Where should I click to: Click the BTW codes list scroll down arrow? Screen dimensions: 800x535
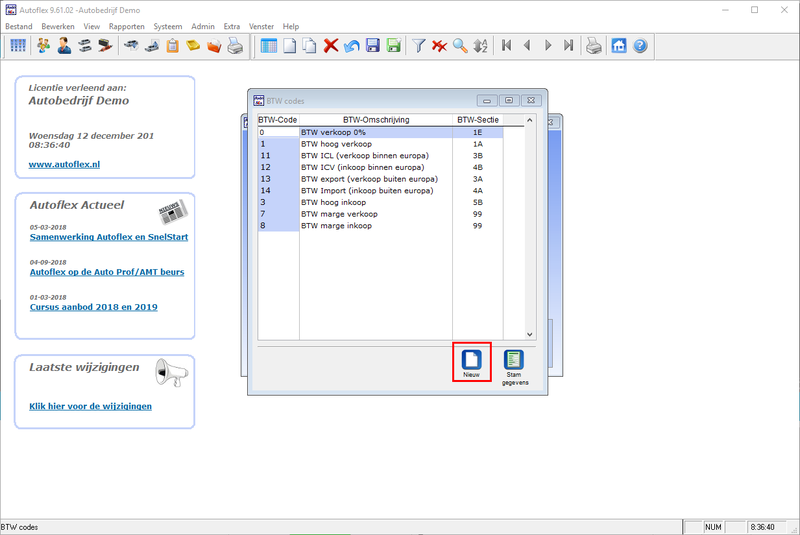click(530, 335)
